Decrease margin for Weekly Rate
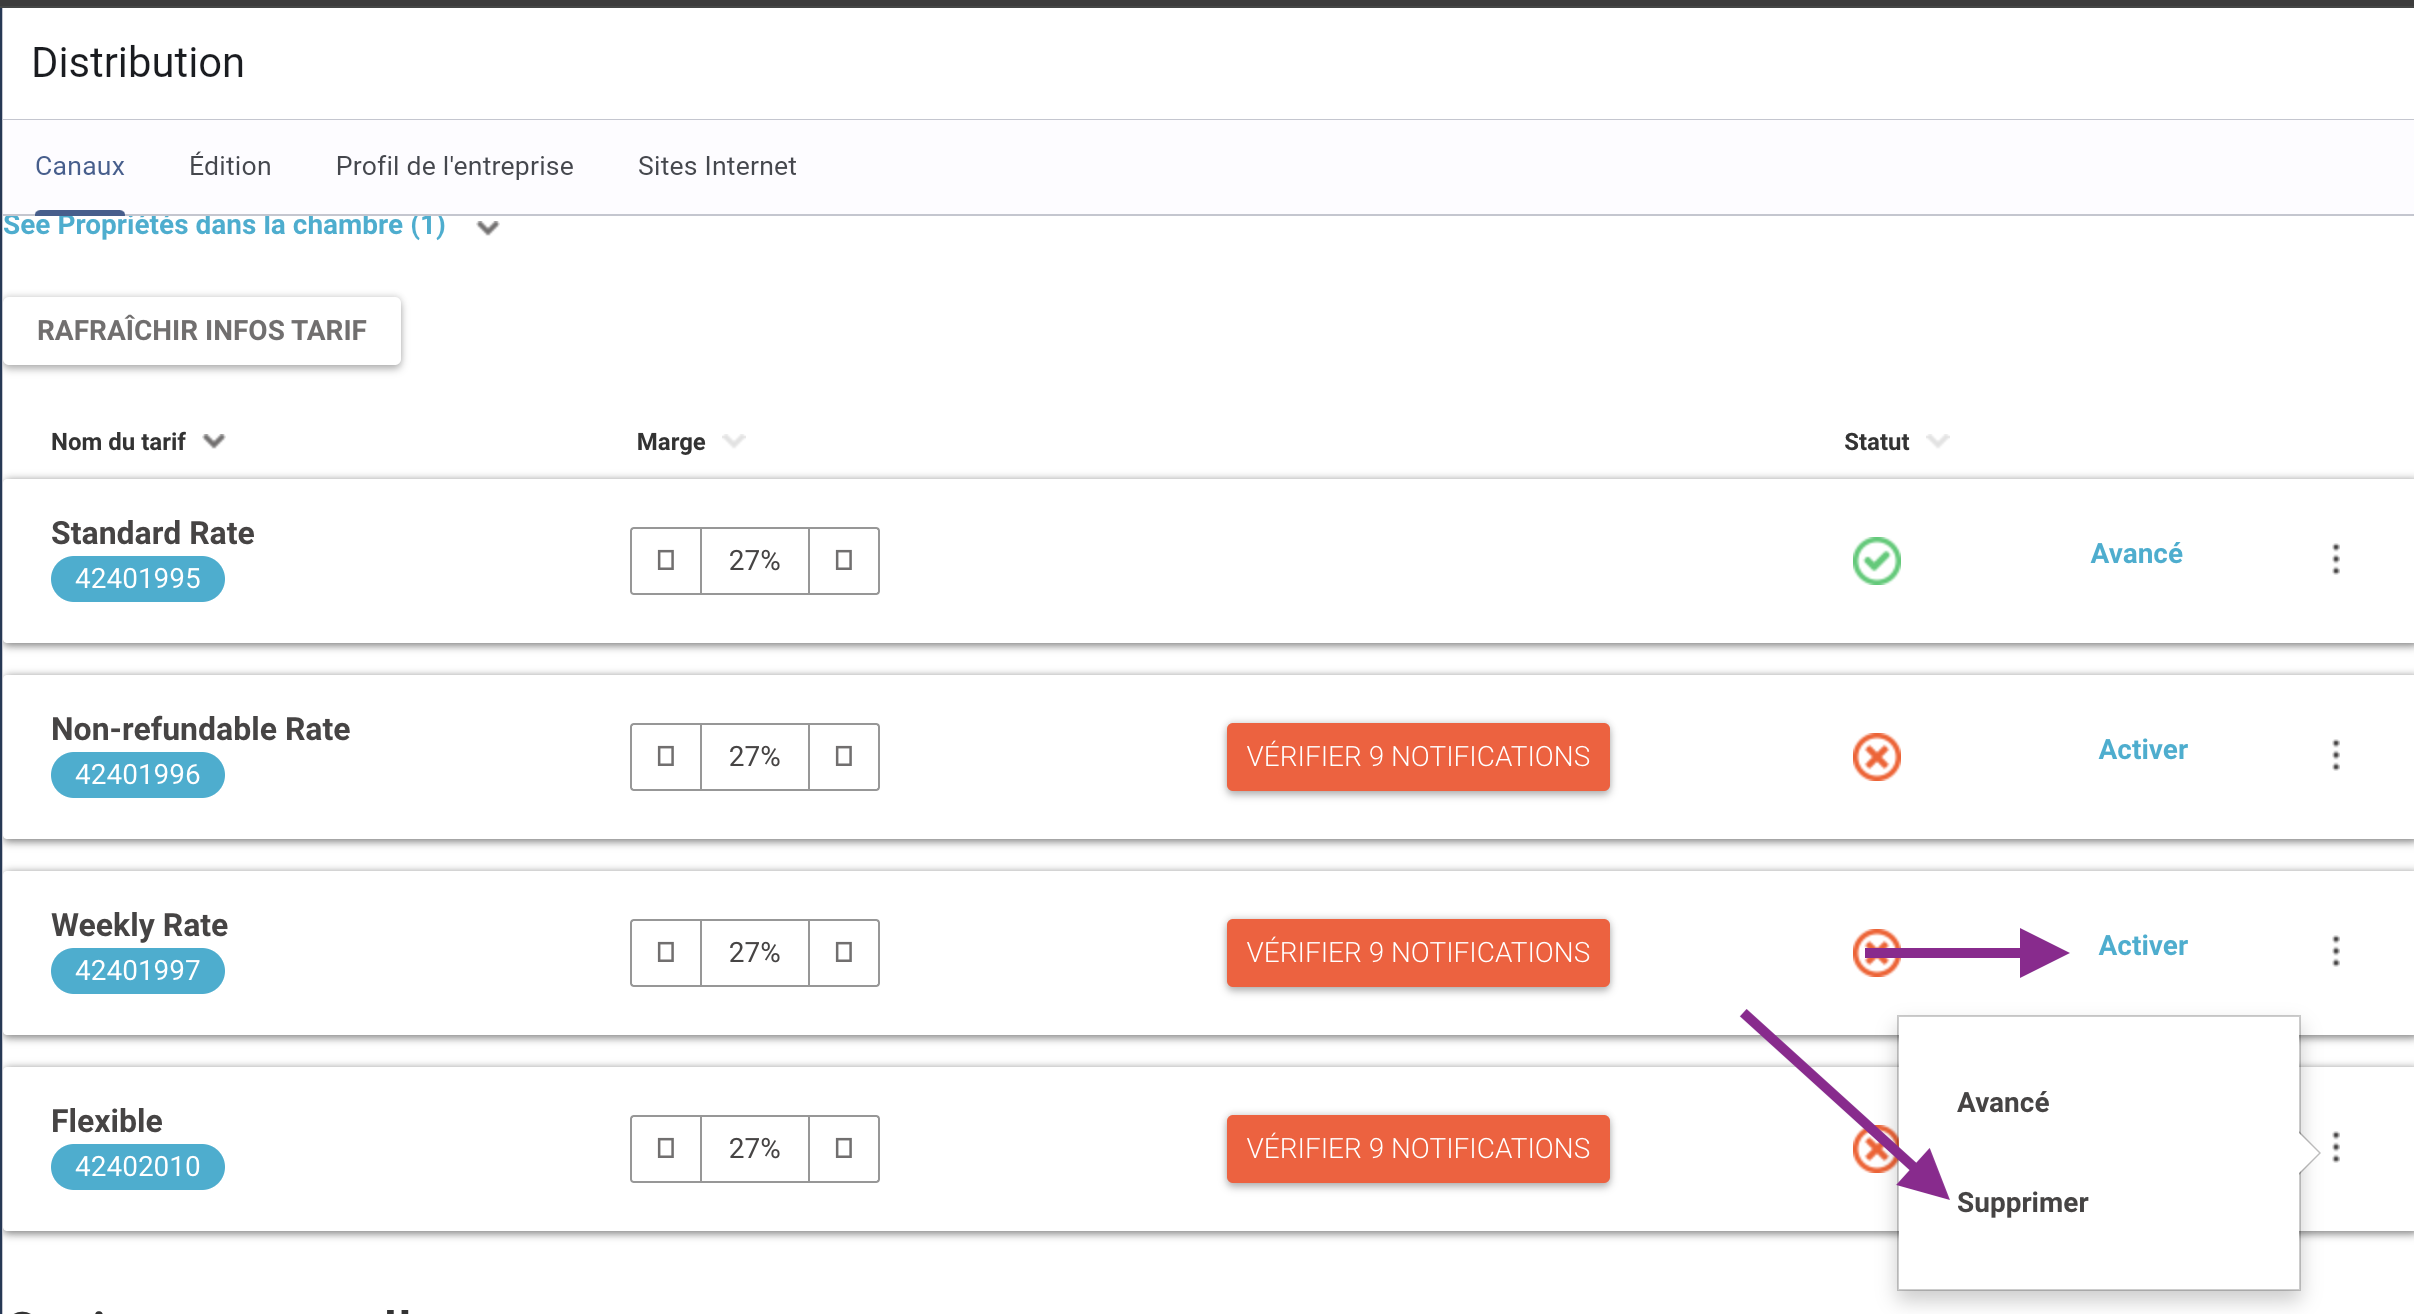2414x1314 pixels. pyautogui.click(x=666, y=952)
